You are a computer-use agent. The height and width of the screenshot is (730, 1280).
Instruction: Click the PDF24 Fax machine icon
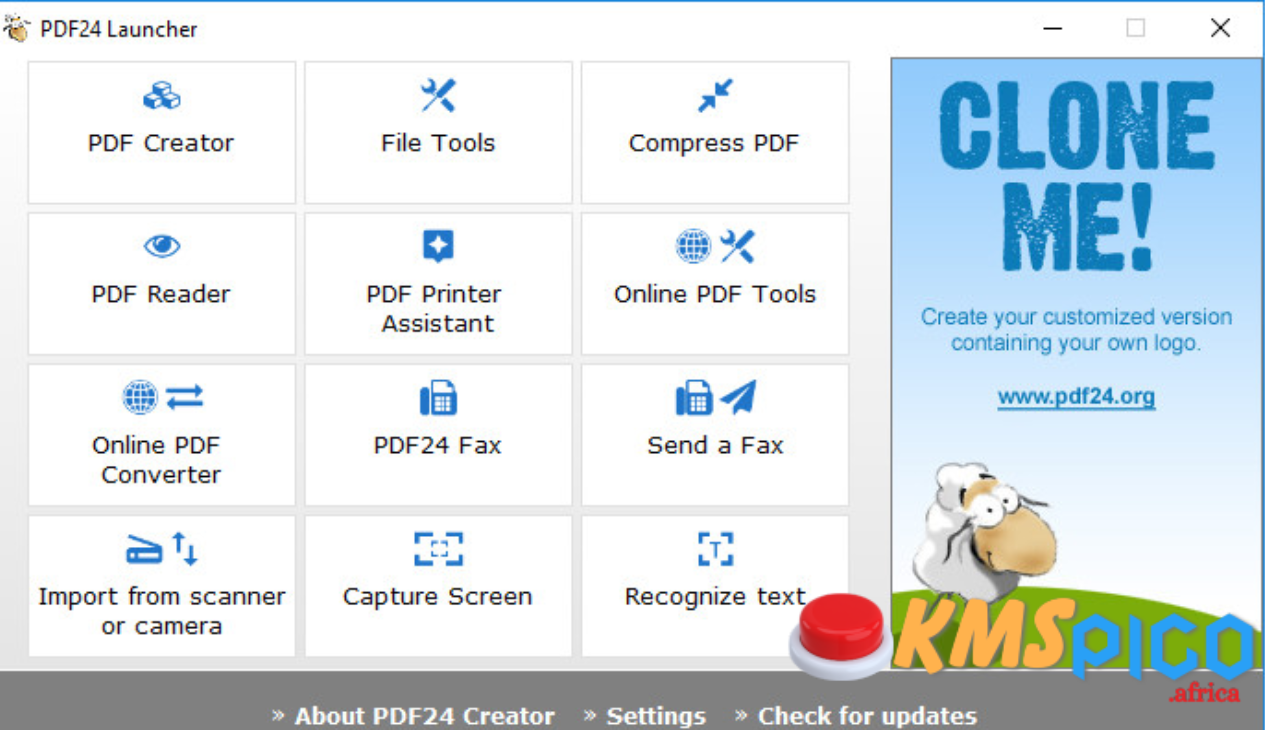click(438, 398)
